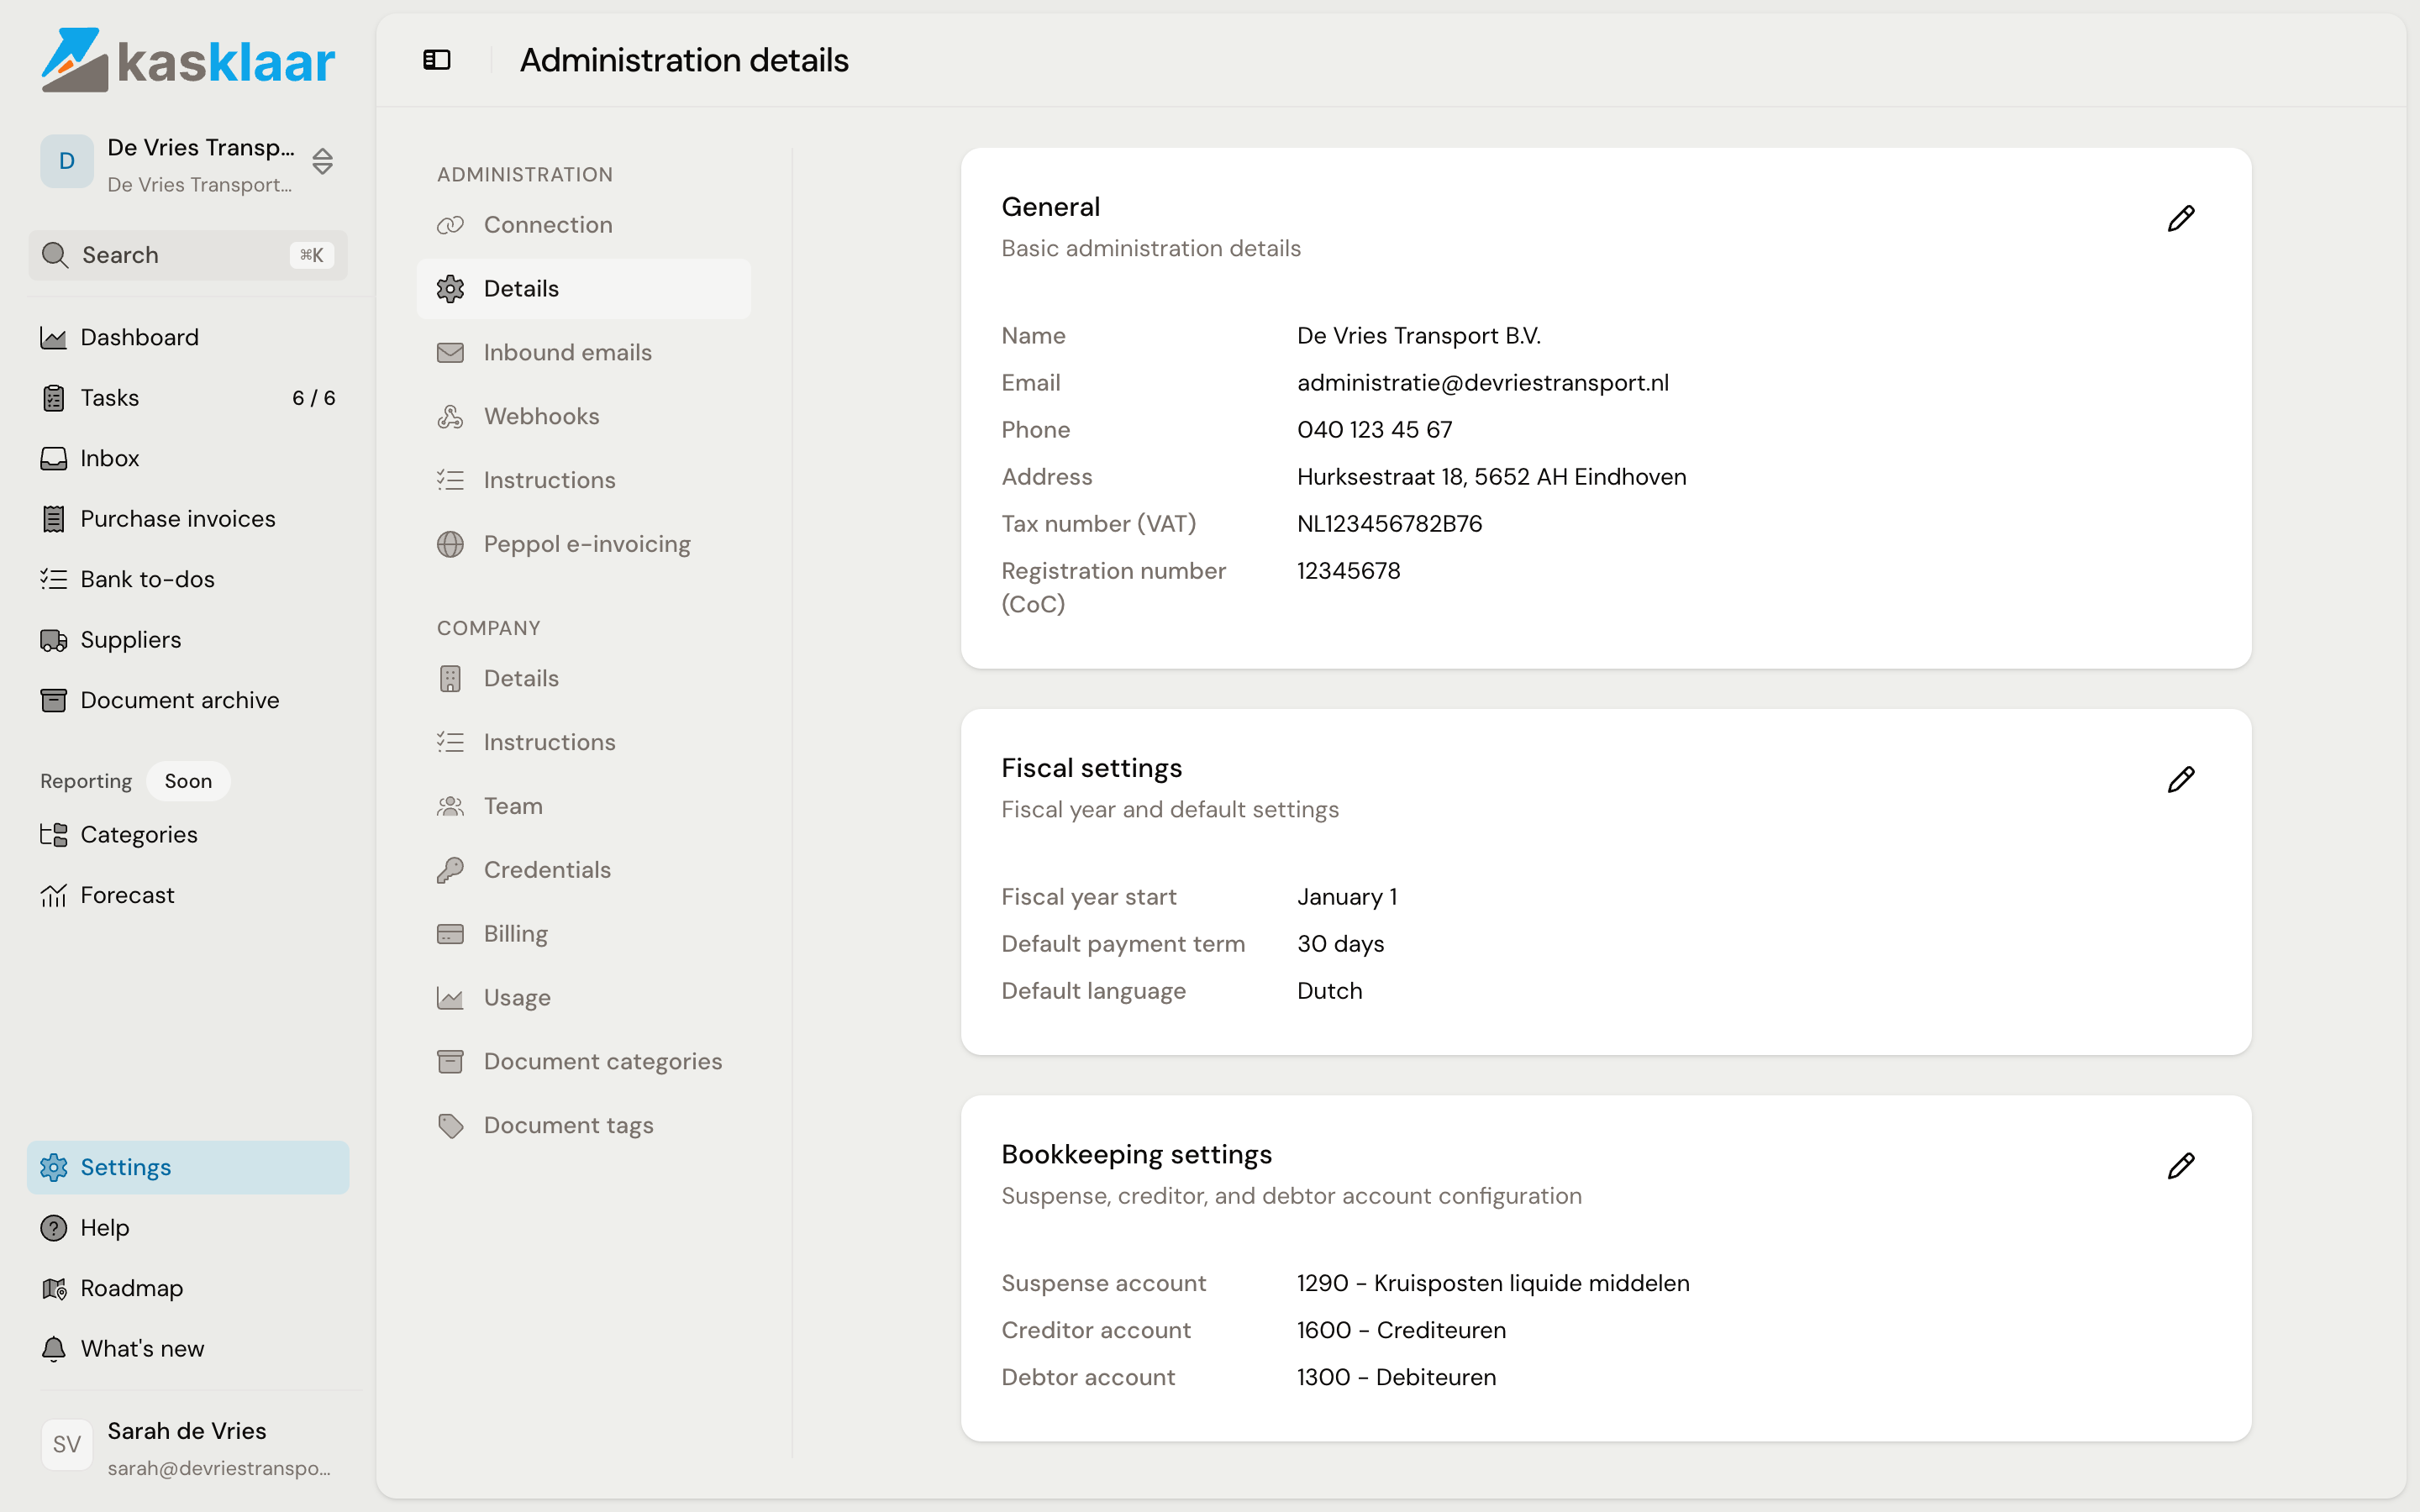Click the suspense account value 1290 - Kruisposten liquide middelen

point(1493,1284)
